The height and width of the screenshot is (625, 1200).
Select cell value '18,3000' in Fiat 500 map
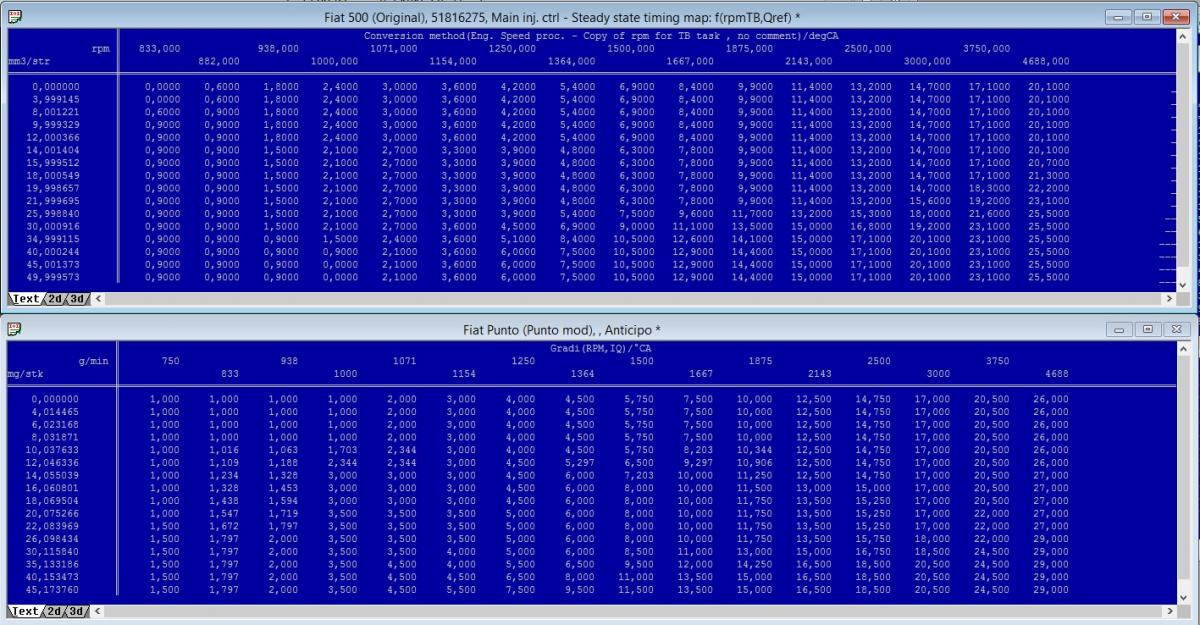click(x=989, y=188)
